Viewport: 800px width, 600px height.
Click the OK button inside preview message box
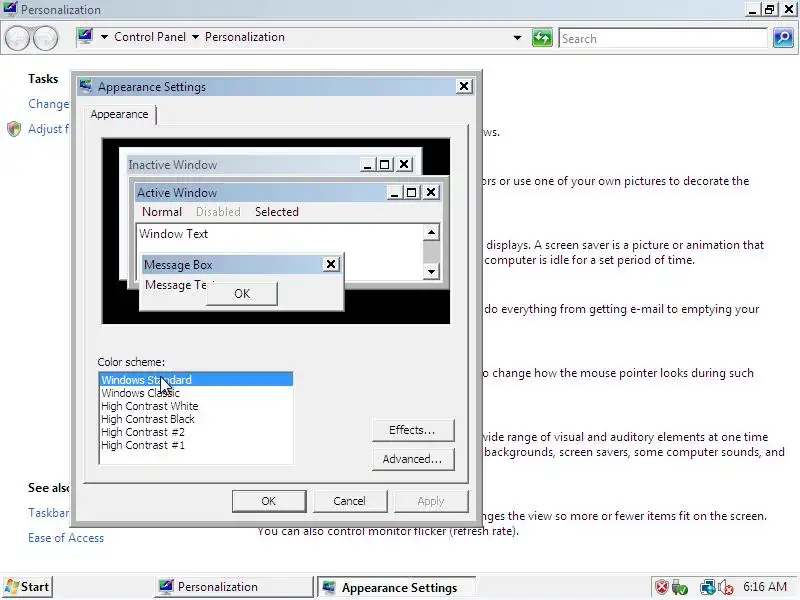(242, 294)
